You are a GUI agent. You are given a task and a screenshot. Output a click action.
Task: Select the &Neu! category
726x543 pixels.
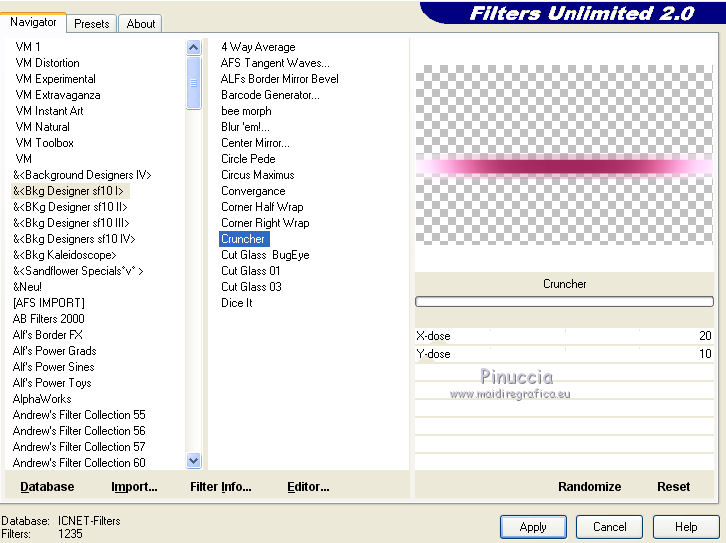point(27,287)
